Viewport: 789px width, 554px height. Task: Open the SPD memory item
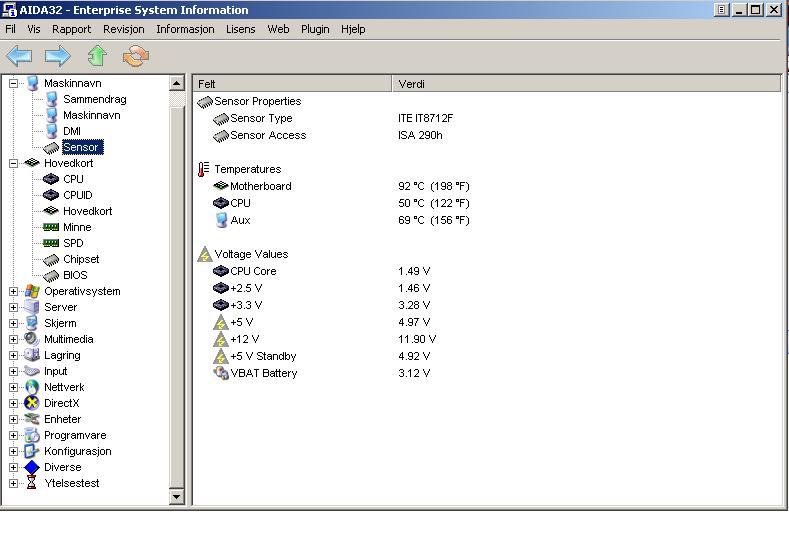73,244
